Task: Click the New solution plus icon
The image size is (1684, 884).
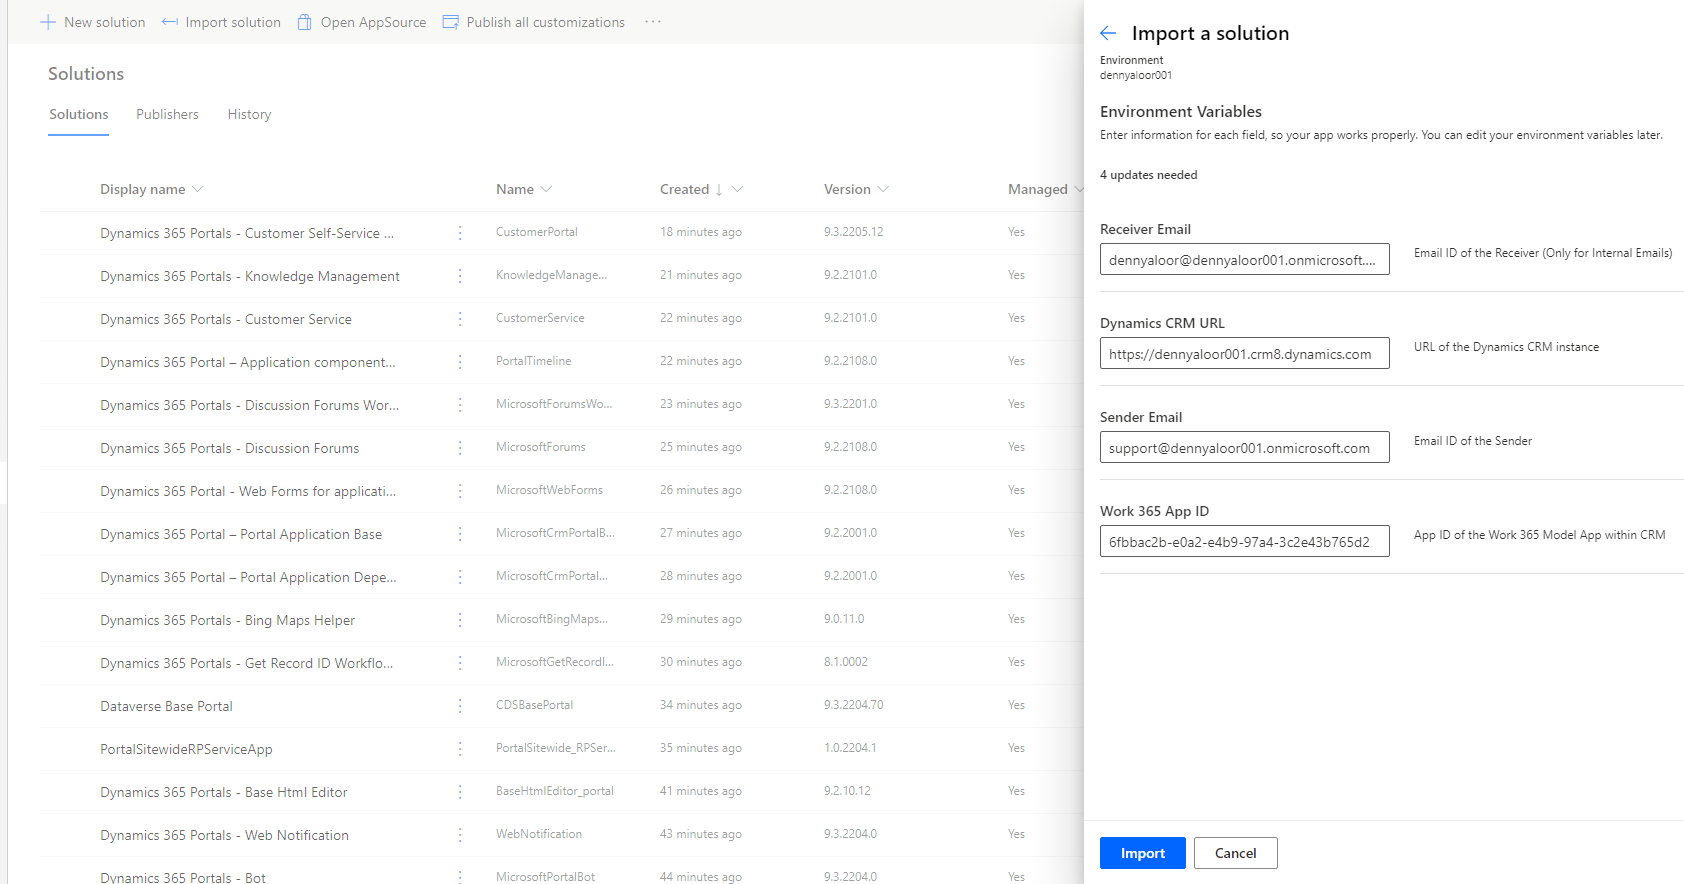Action: coord(47,22)
